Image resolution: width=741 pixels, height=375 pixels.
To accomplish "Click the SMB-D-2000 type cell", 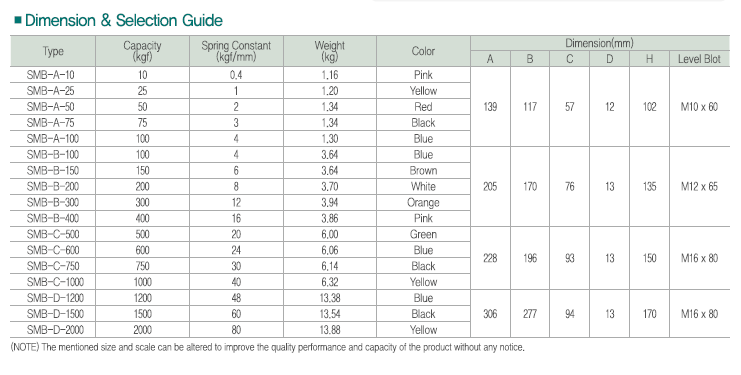I will point(53,330).
